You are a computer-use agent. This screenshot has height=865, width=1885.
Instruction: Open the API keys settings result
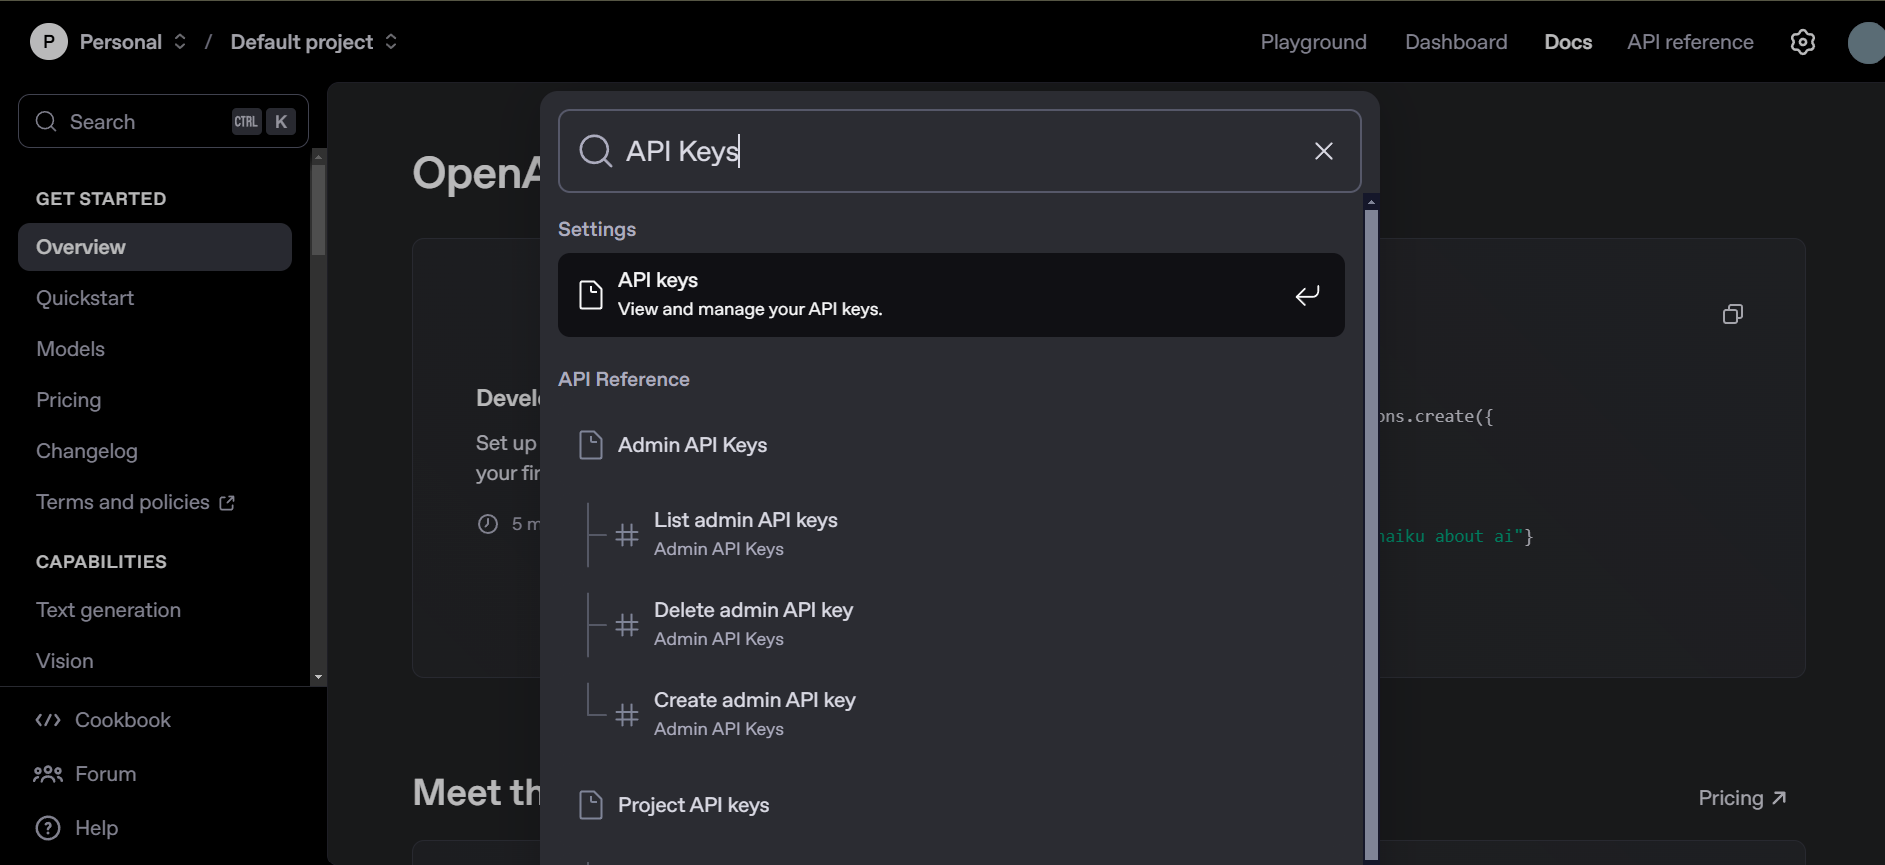click(x=951, y=295)
